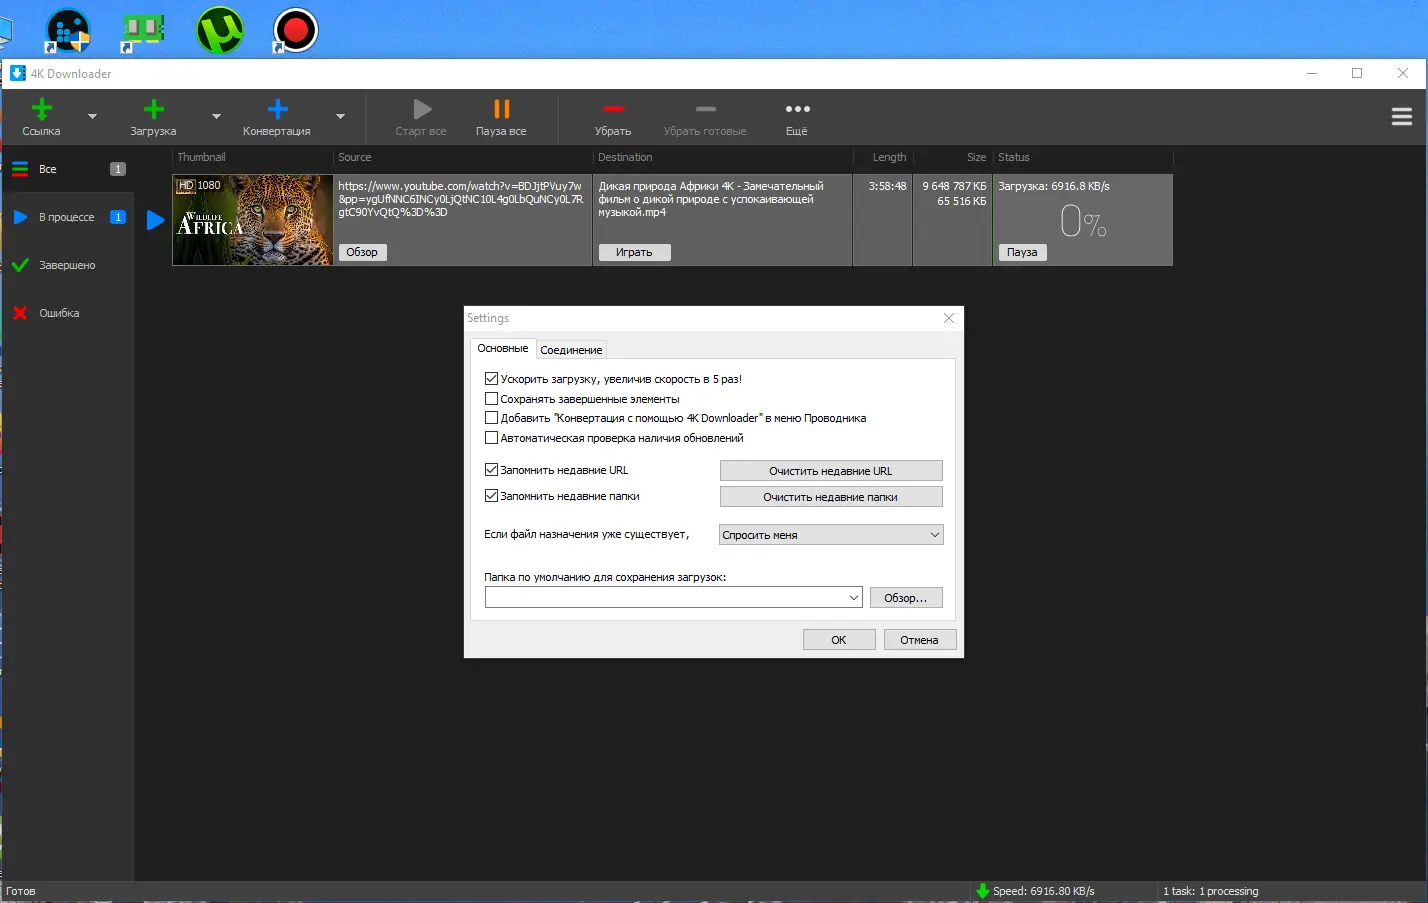Filter by Завершено in sidebar
Image resolution: width=1428 pixels, height=903 pixels.
(67, 265)
